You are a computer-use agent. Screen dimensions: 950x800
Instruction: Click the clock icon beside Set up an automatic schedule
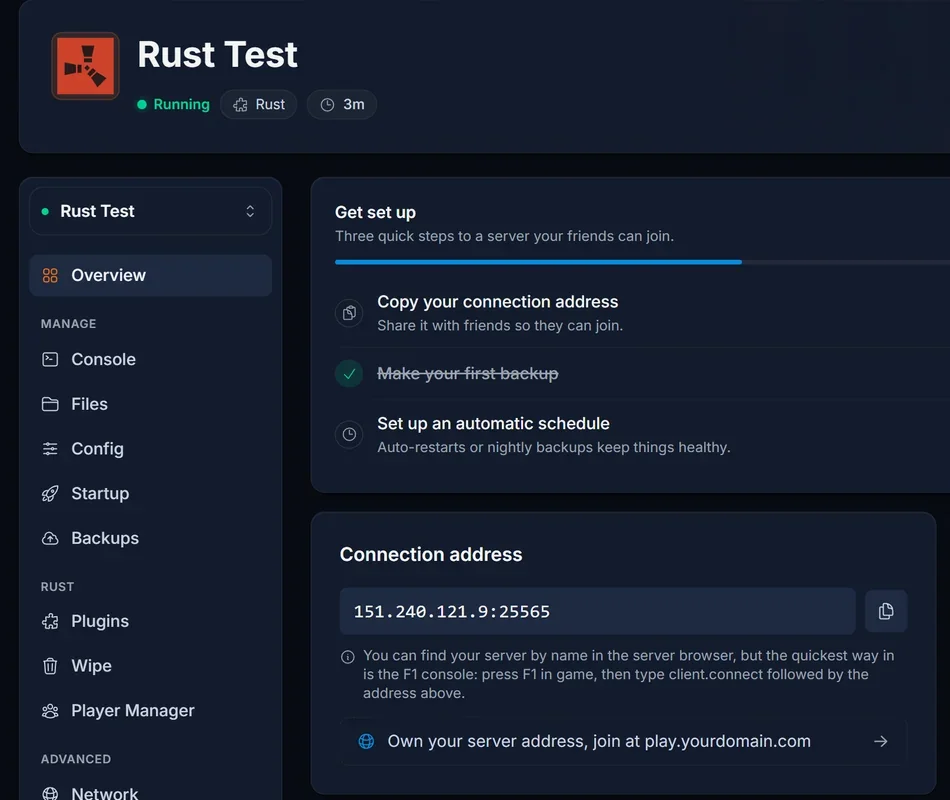click(349, 434)
